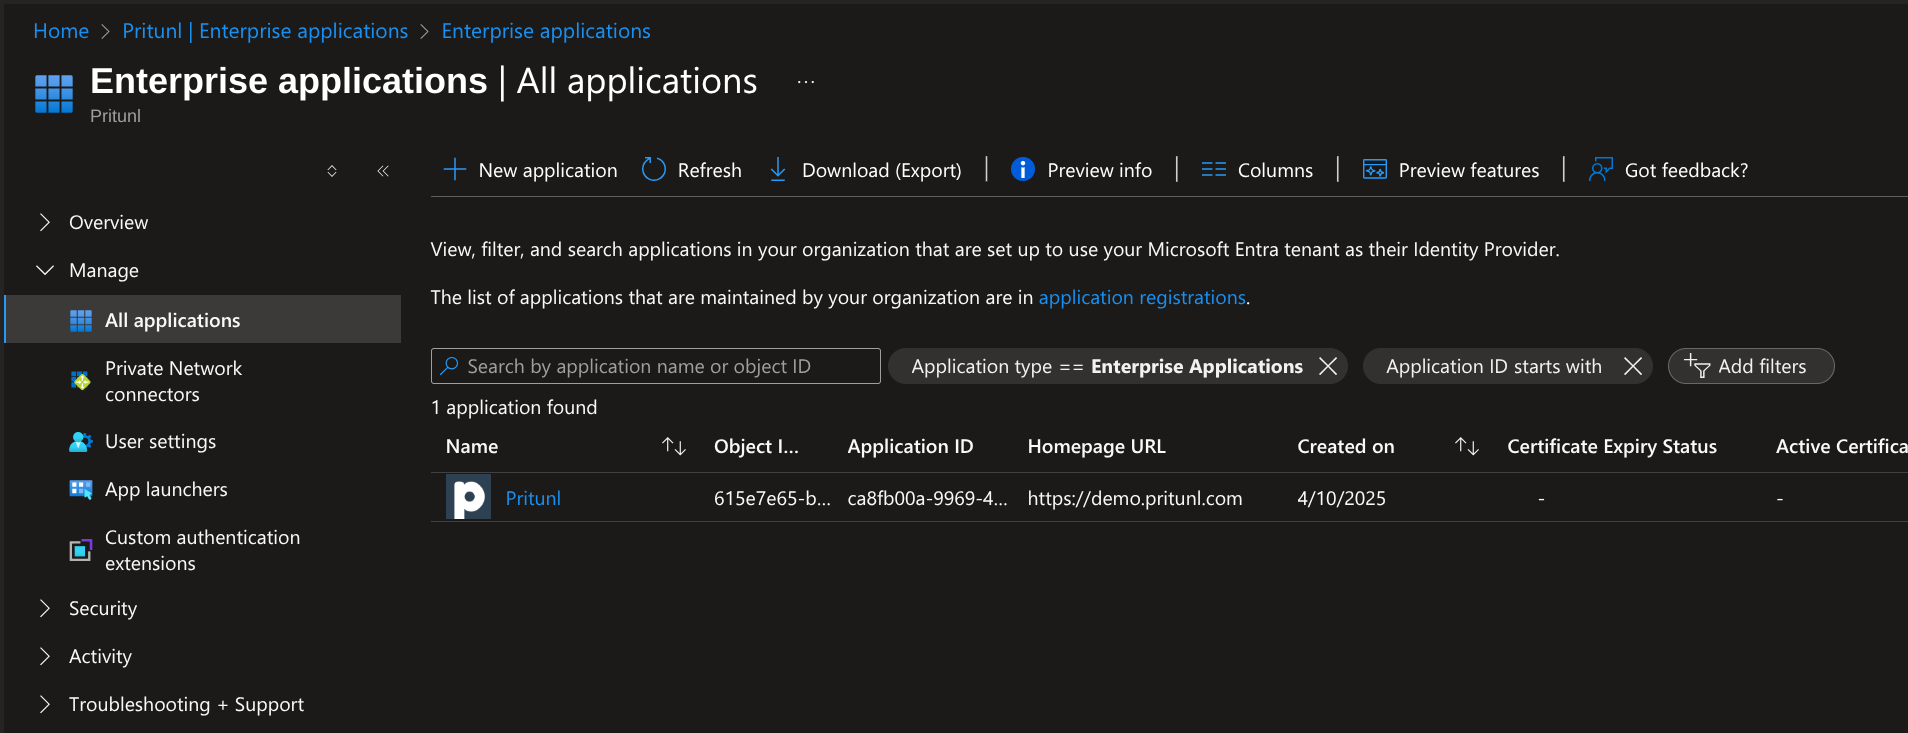Click the Add filters button
This screenshot has width=1908, height=733.
click(x=1750, y=367)
